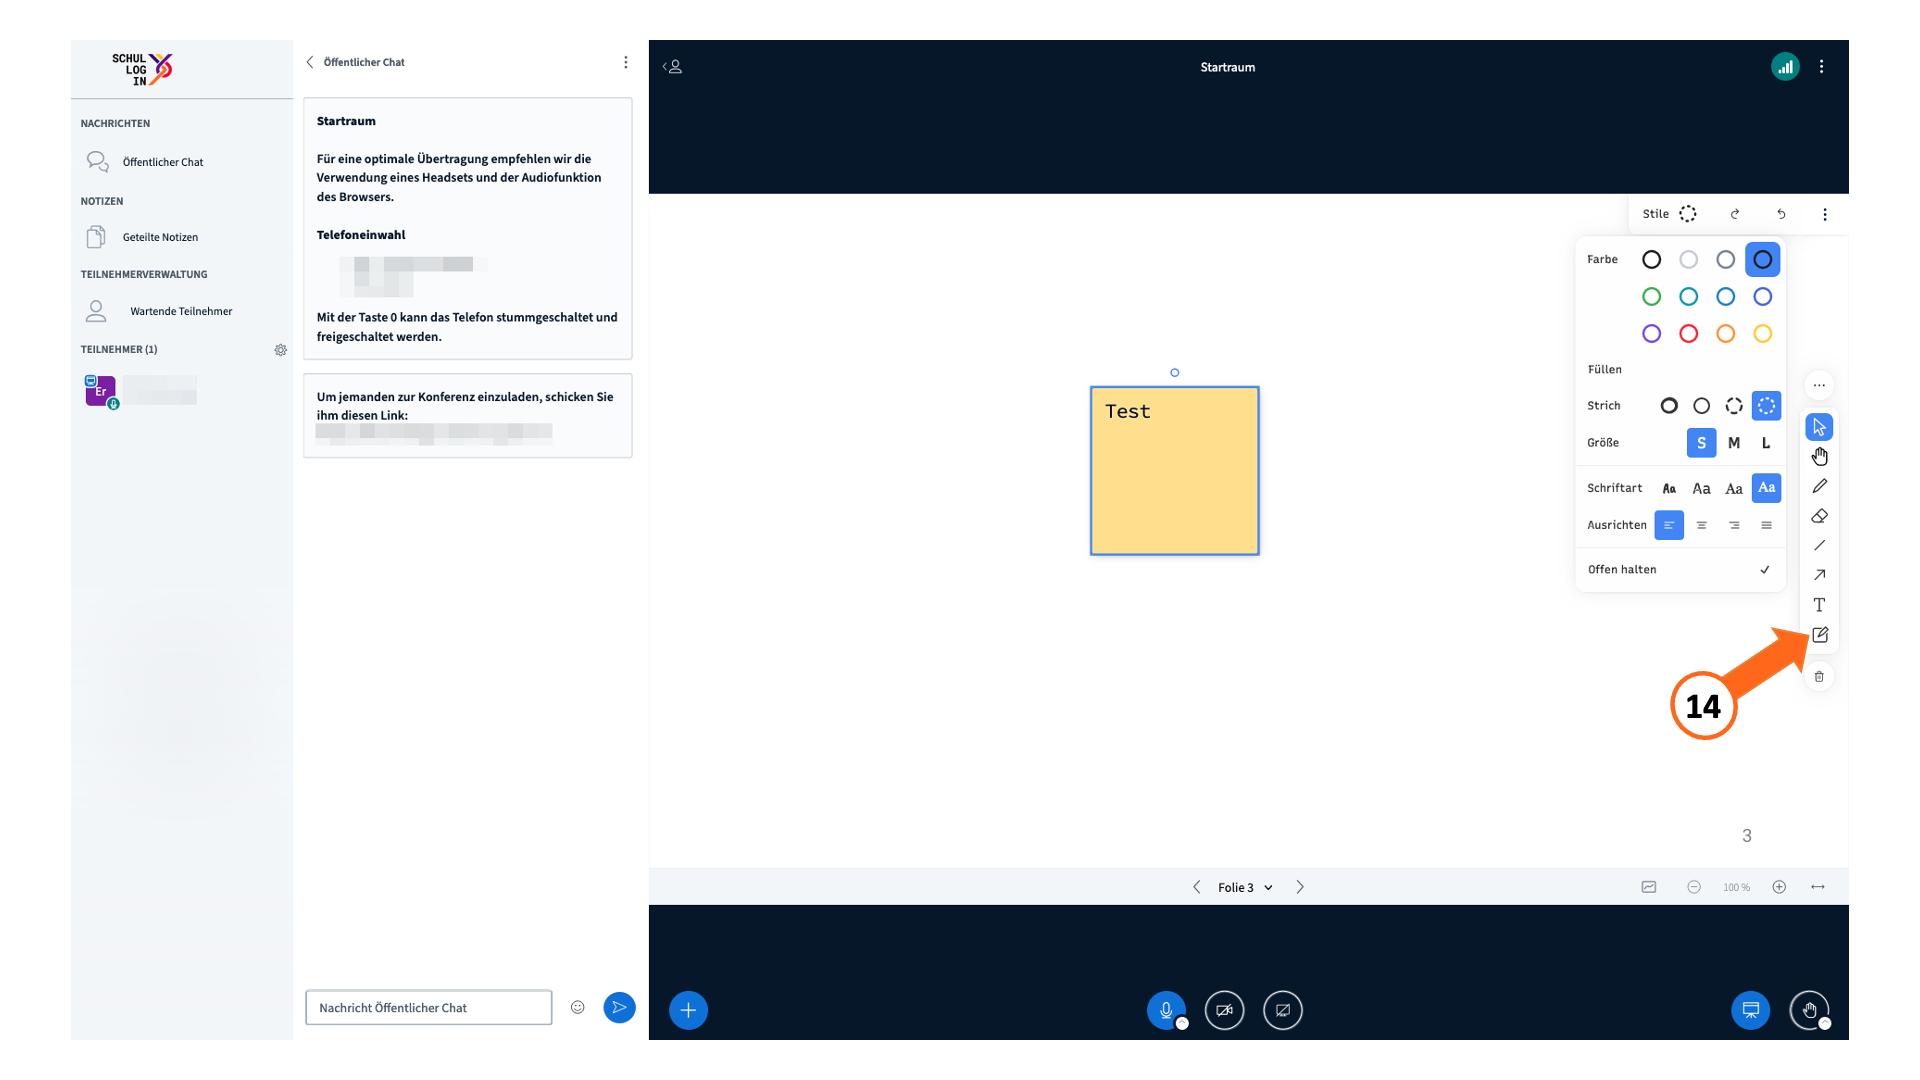Pick the red color swatch
This screenshot has width=1920, height=1080.
(1688, 334)
